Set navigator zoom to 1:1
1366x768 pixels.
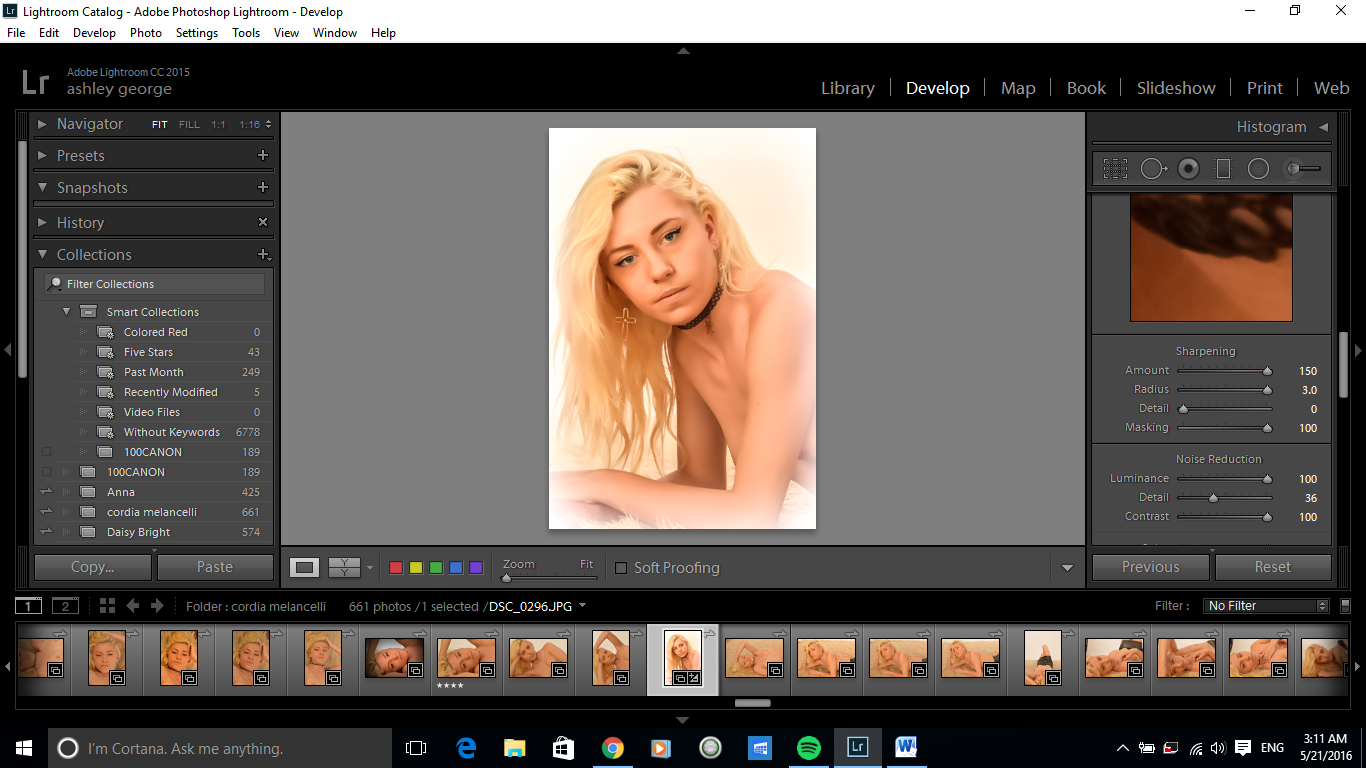pyautogui.click(x=218, y=125)
